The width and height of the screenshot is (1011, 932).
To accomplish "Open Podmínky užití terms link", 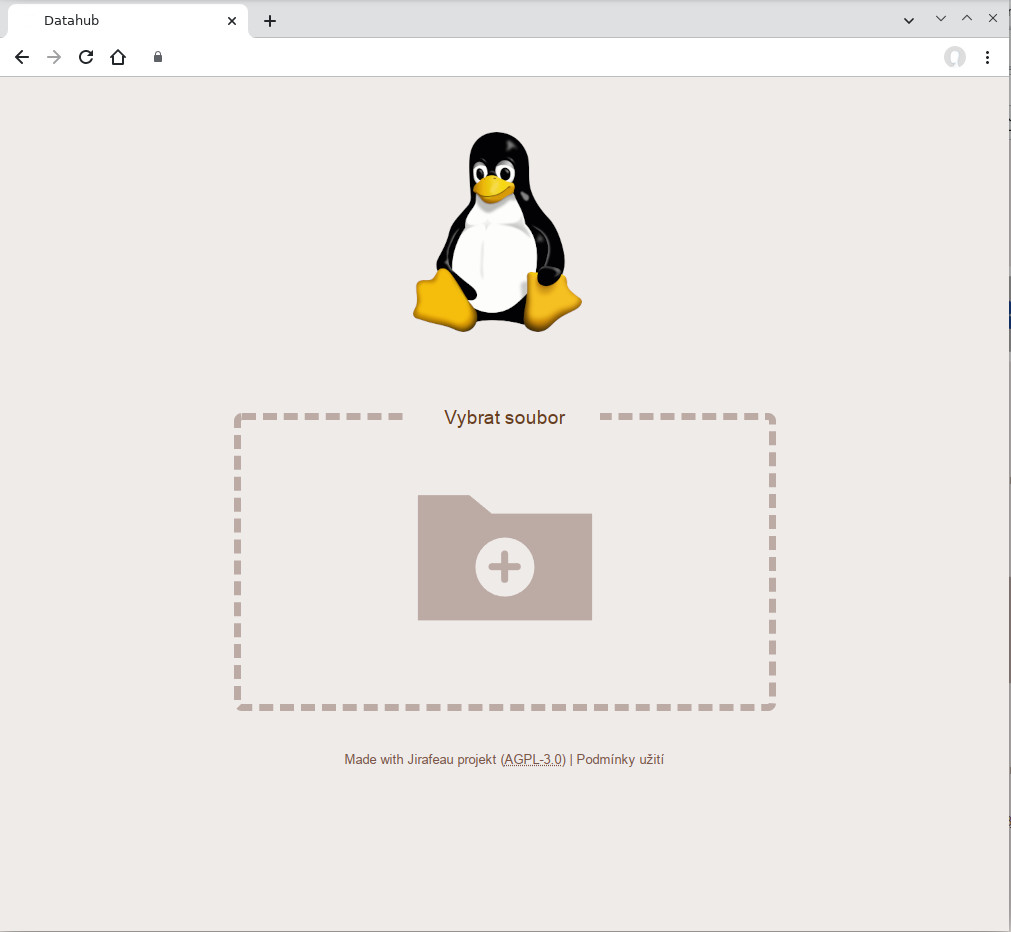I will (620, 759).
